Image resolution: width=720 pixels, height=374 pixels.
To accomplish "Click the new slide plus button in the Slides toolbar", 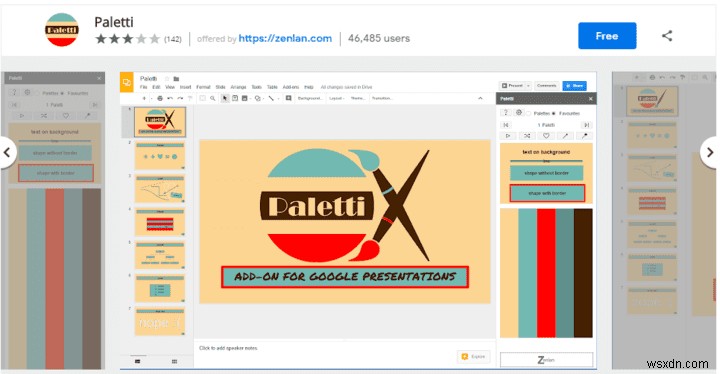I will click(x=144, y=98).
